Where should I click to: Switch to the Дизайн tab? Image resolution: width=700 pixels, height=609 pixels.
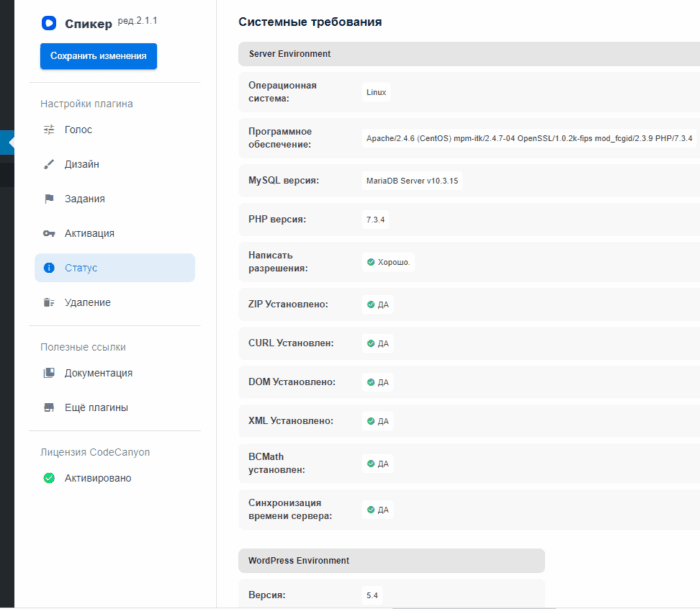(x=81, y=164)
